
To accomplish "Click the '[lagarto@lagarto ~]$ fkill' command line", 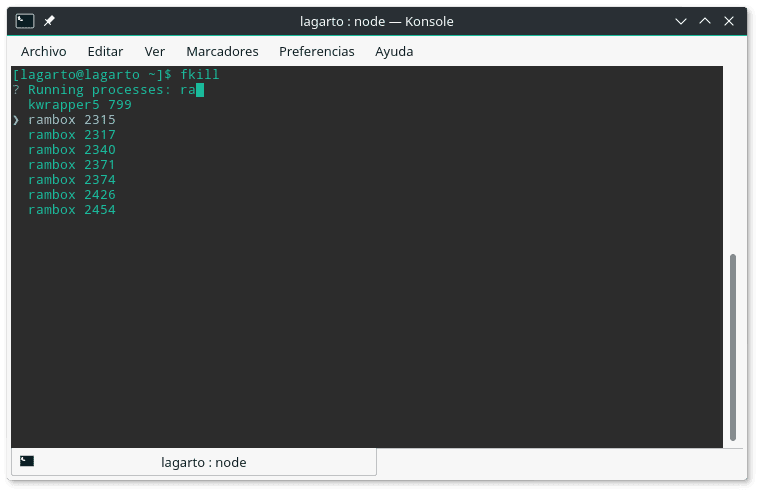I will tap(116, 75).
